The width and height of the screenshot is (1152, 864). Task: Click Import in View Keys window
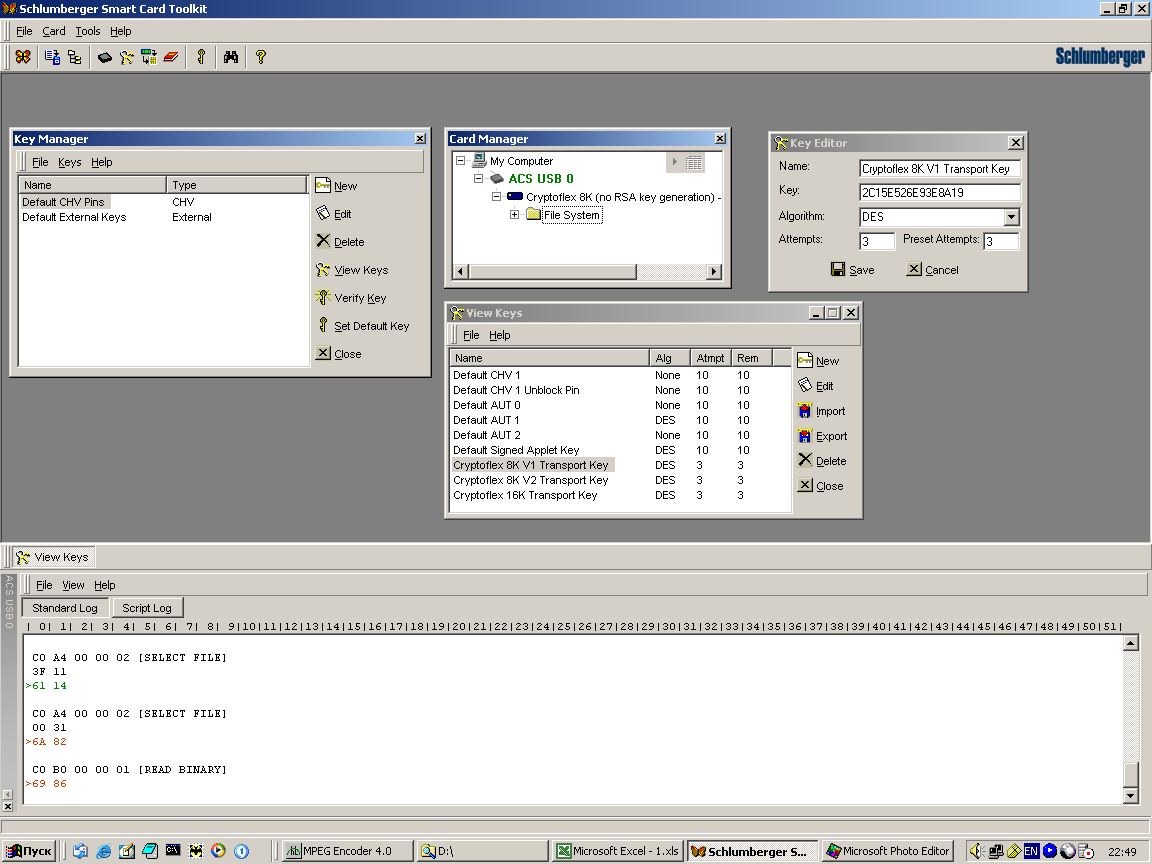click(821, 411)
